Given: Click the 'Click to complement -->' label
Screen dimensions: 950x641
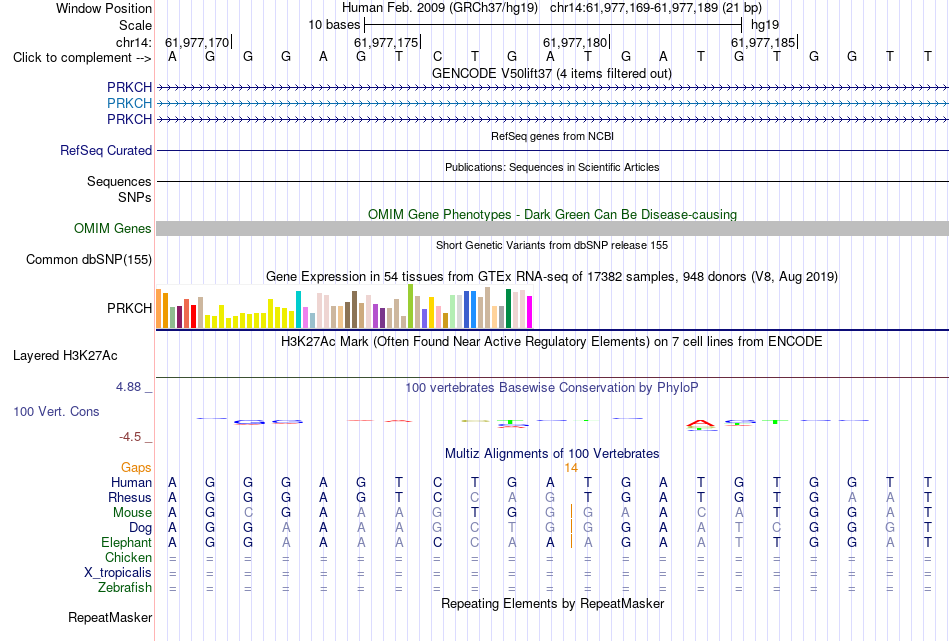Looking at the screenshot, I should tap(82, 58).
